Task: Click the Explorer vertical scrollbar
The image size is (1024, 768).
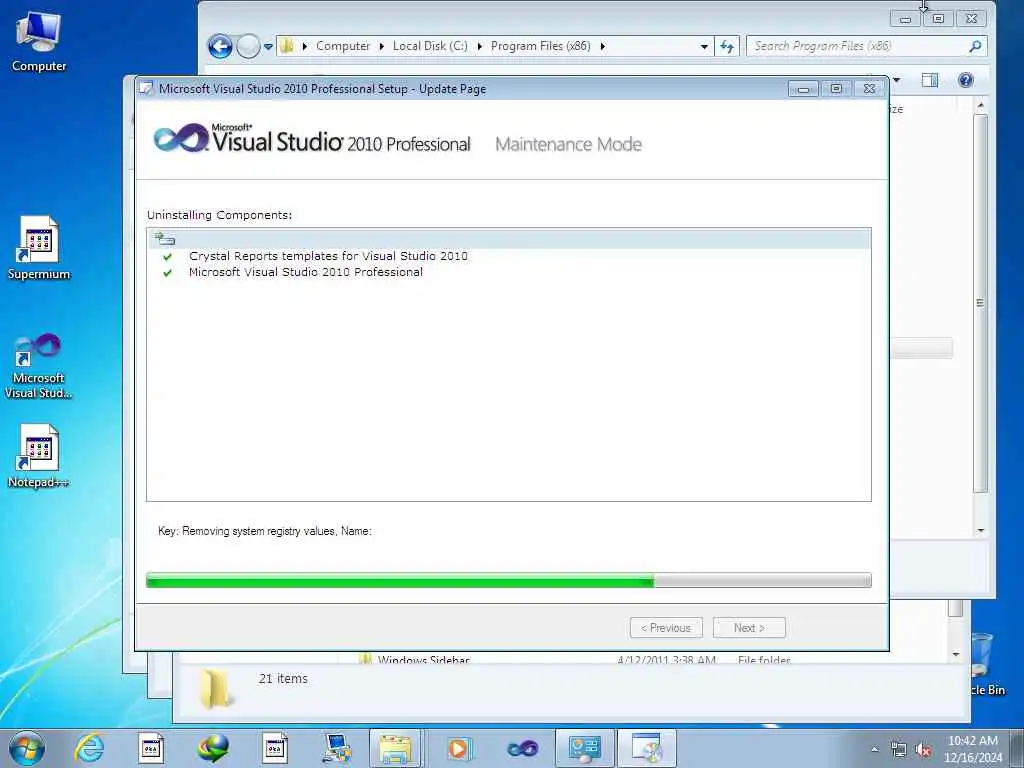Action: (x=980, y=303)
